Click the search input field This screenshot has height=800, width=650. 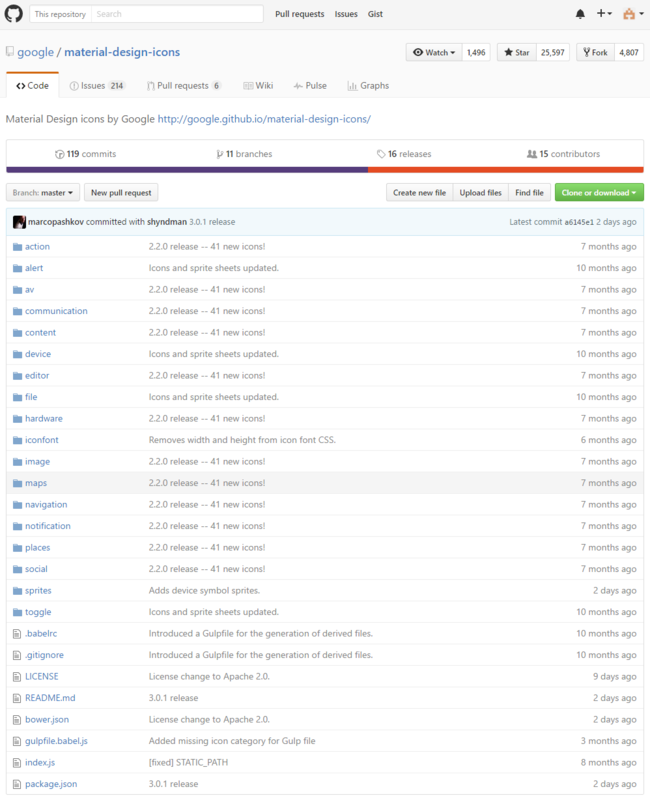point(177,14)
